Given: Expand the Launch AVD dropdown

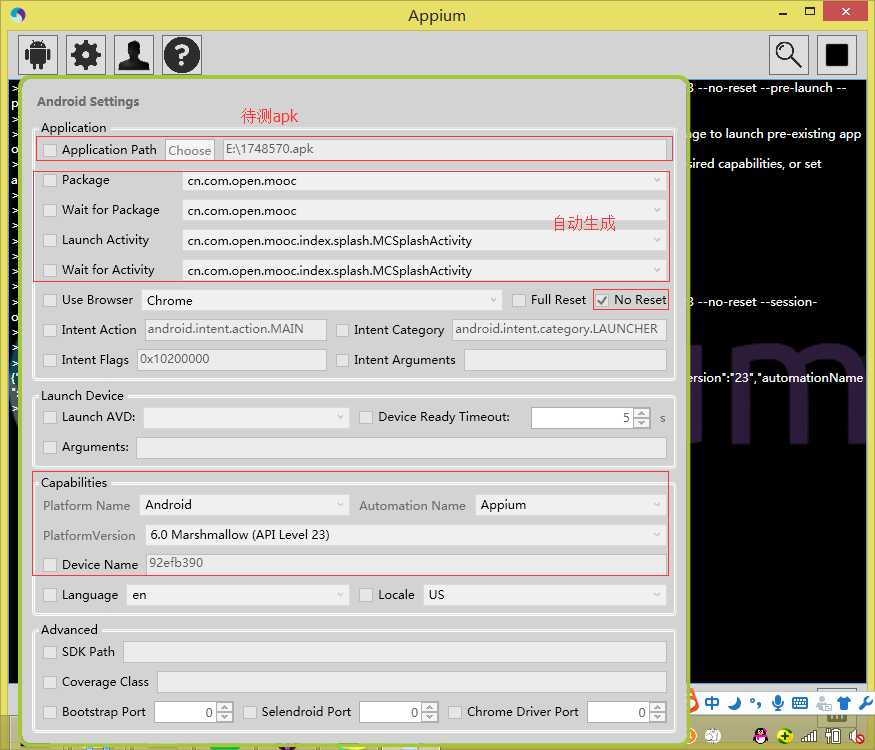Looking at the screenshot, I should point(246,417).
